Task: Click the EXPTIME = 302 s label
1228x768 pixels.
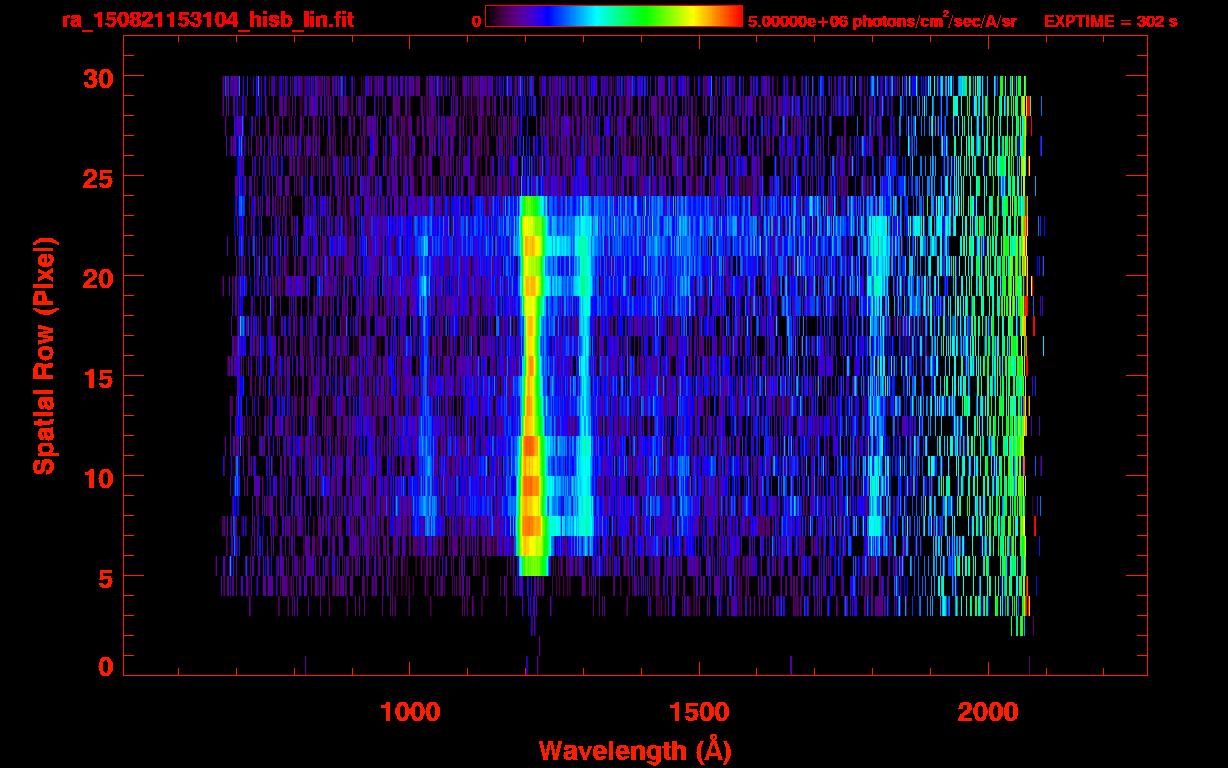Action: 1110,21
